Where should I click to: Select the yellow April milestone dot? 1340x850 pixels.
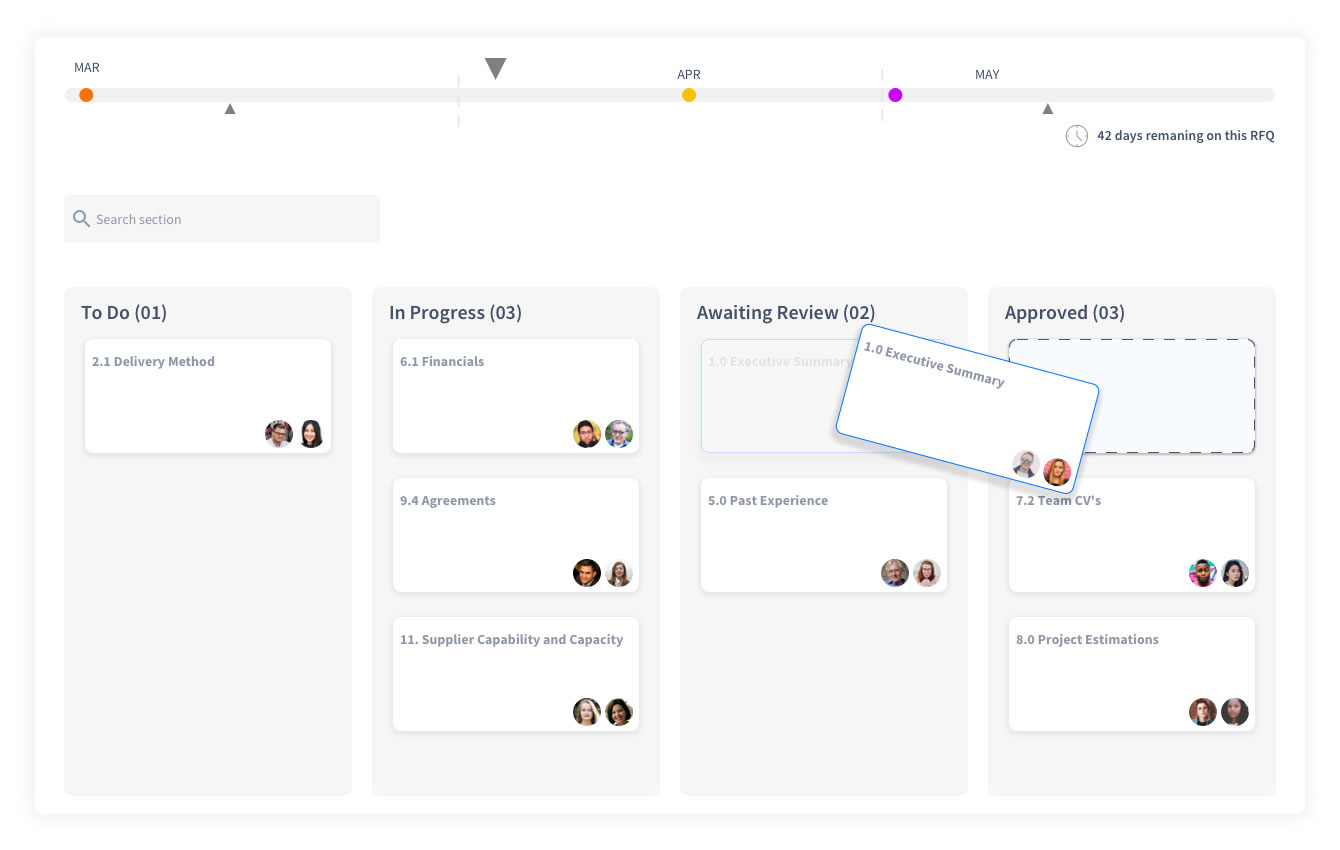pos(689,95)
